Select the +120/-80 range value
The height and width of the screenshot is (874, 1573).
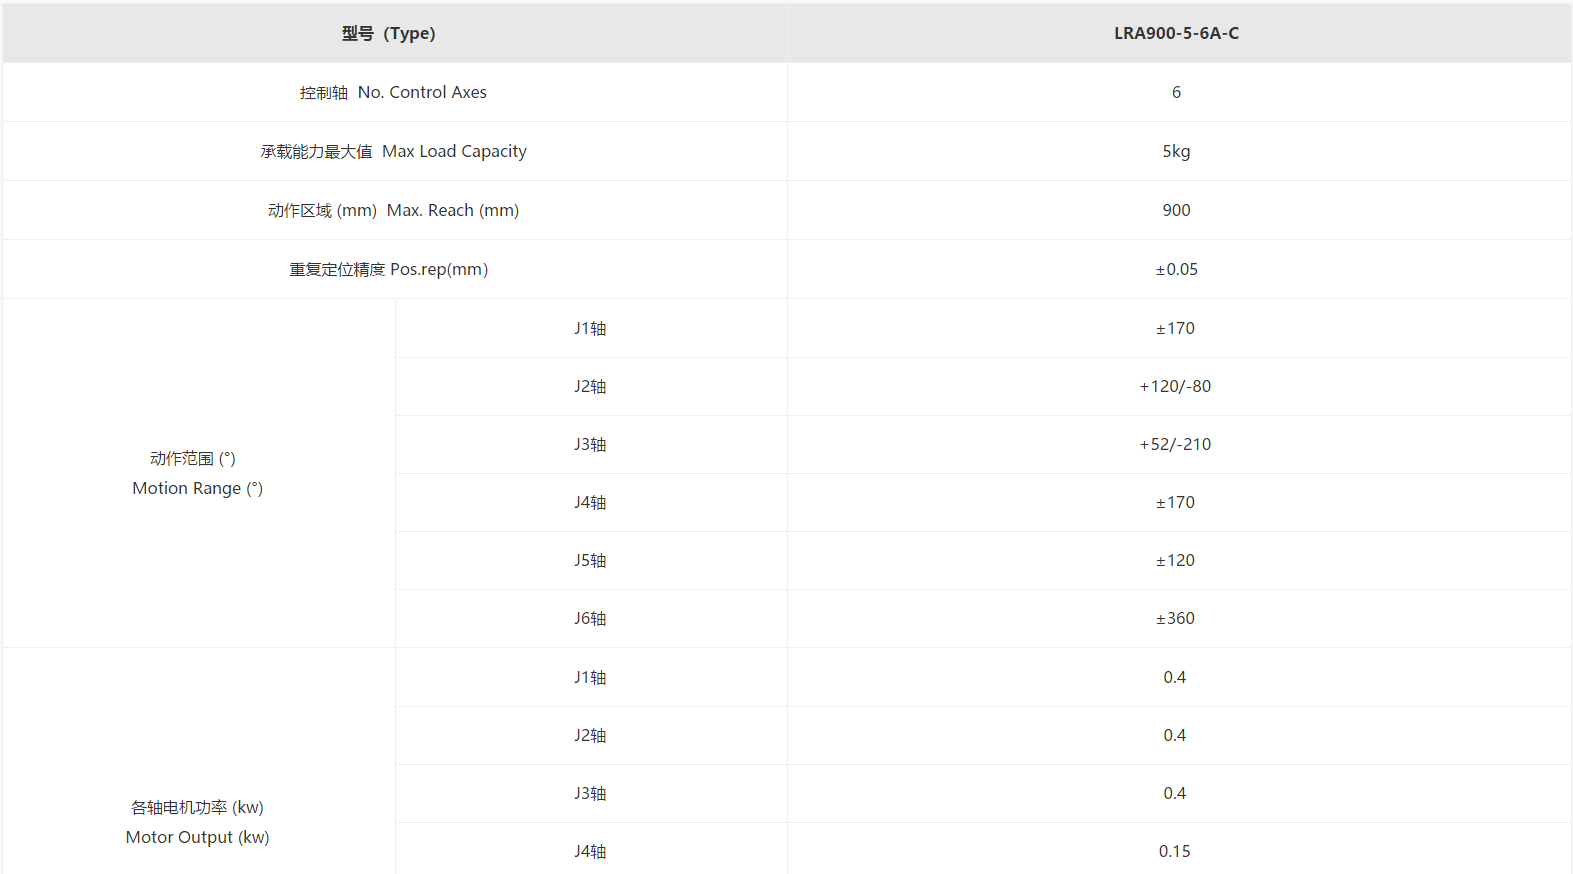[1175, 386]
